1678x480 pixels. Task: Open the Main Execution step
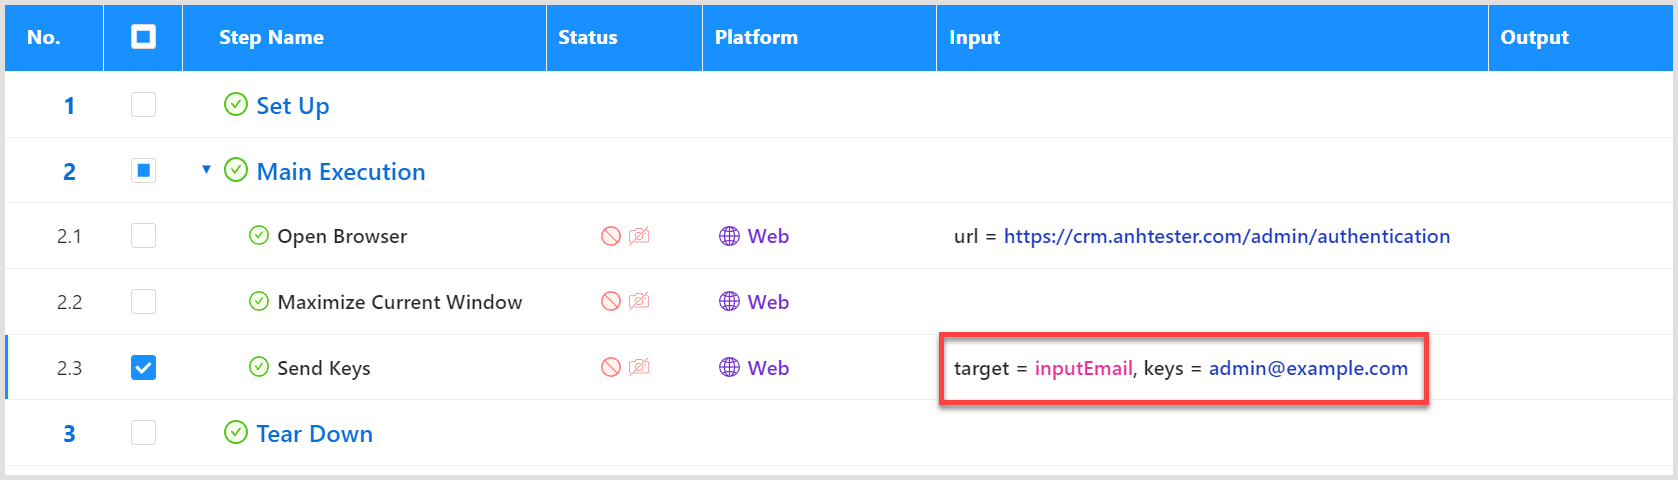point(341,172)
